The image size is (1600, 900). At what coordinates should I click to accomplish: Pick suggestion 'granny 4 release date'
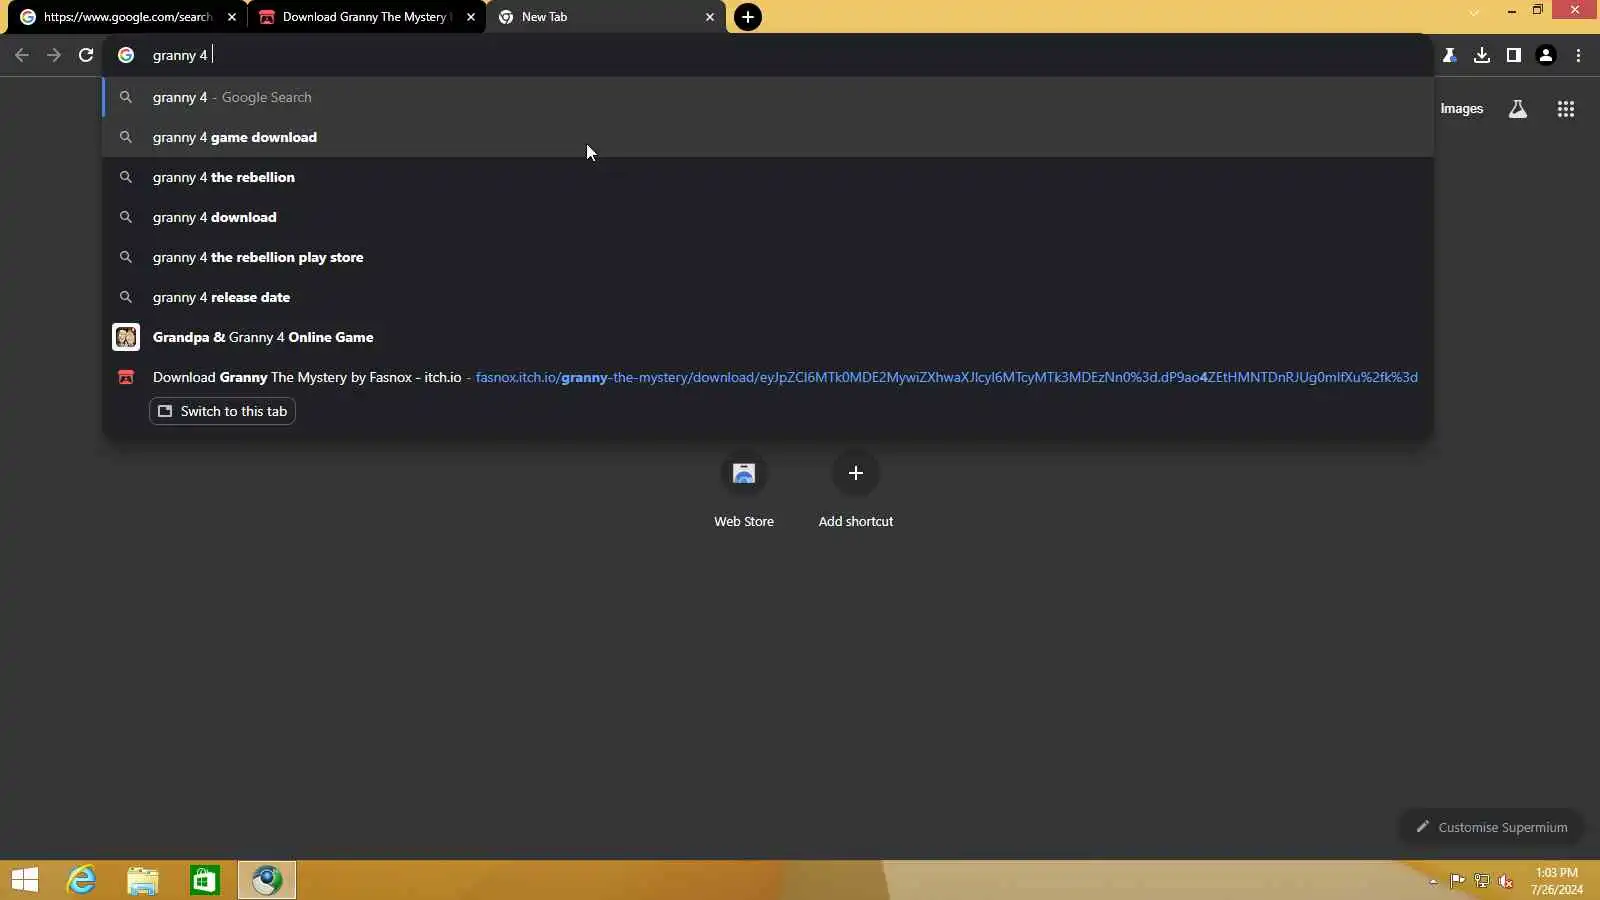pyautogui.click(x=768, y=297)
